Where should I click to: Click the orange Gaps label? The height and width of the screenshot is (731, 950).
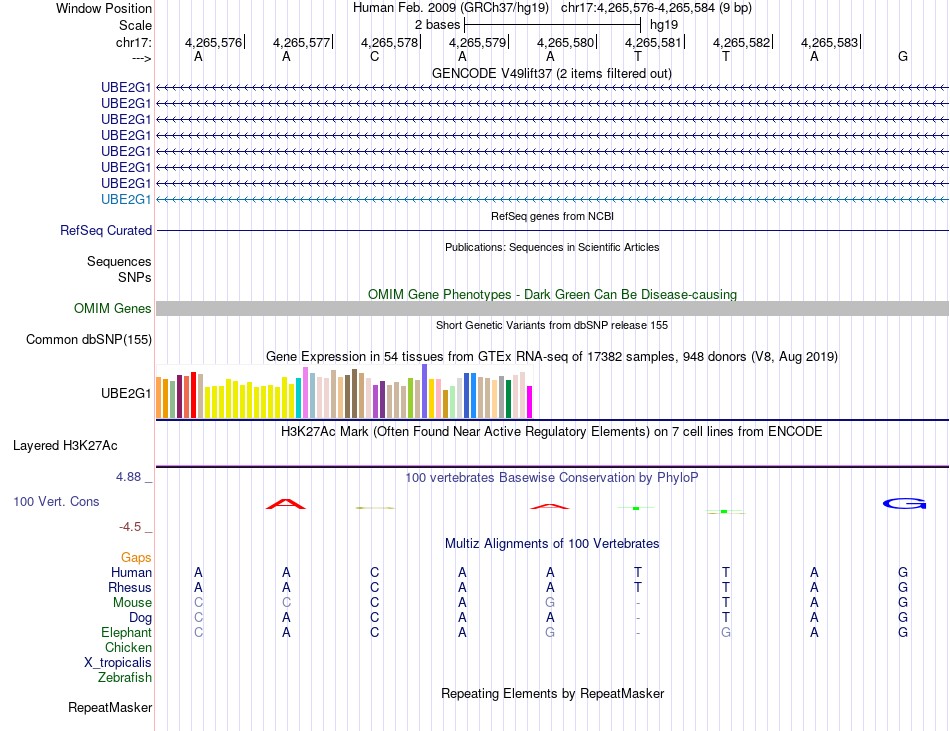coord(136,557)
